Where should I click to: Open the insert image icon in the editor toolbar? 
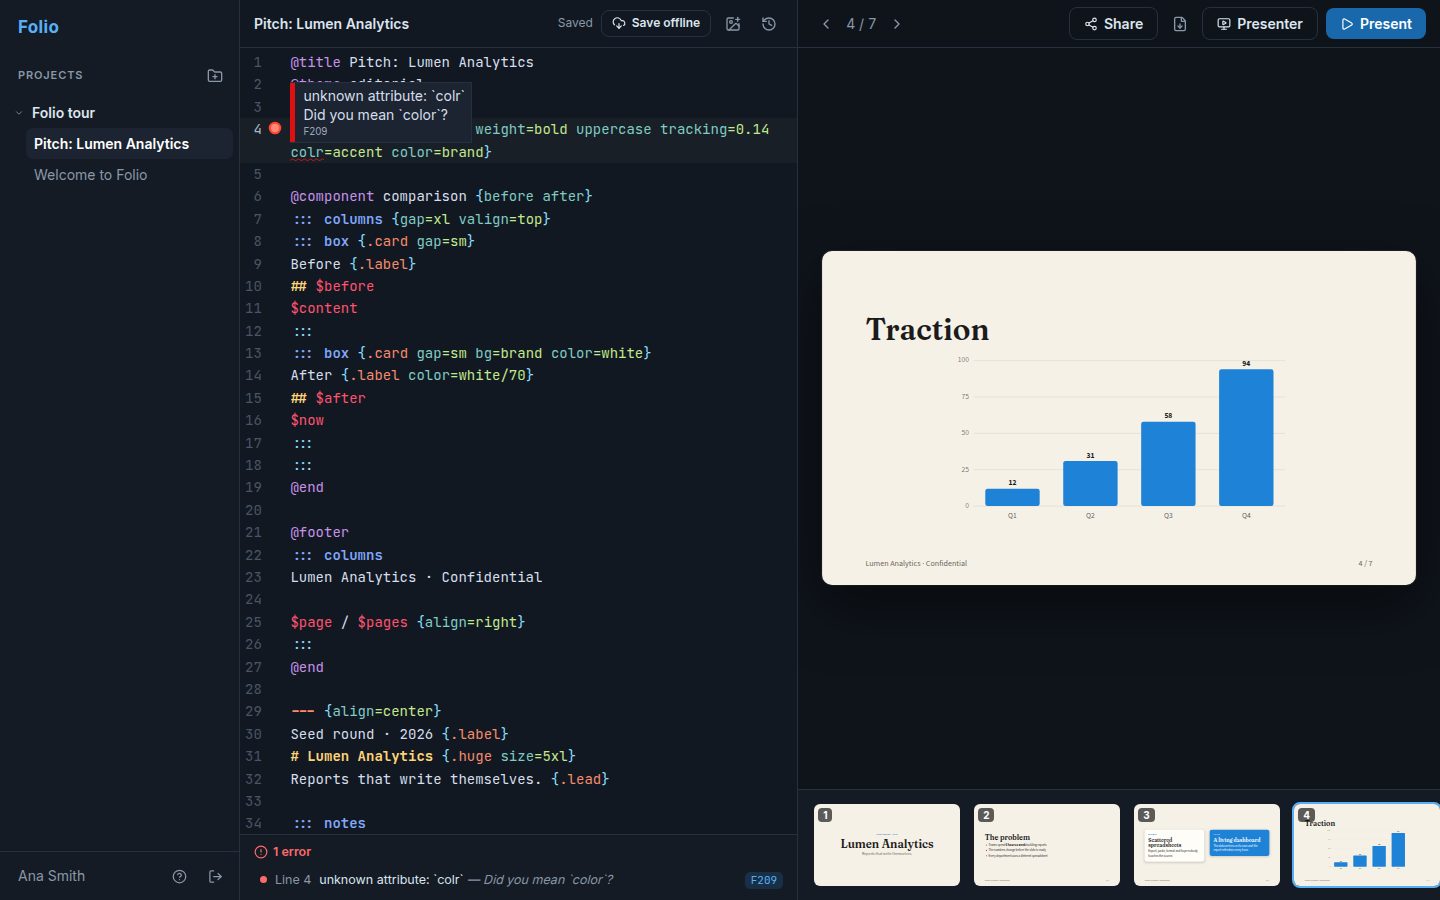[x=733, y=24]
